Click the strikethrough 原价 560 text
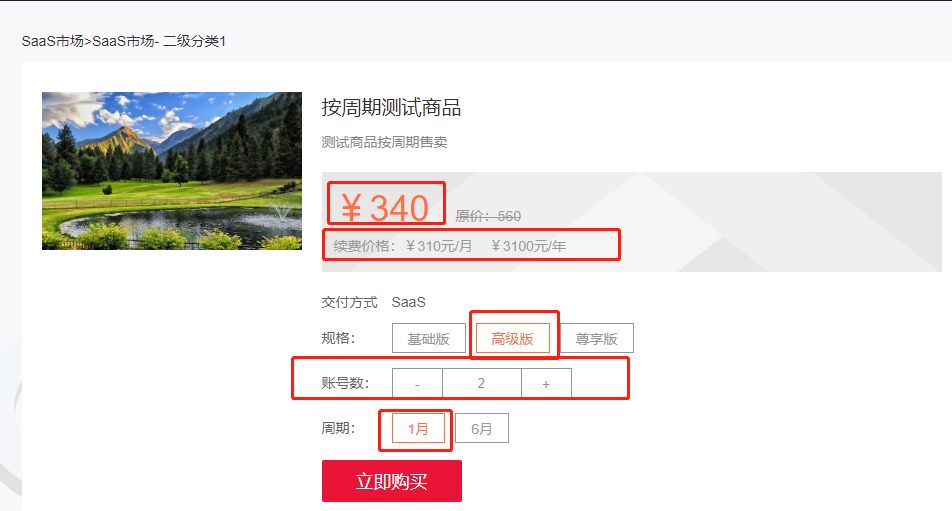 click(488, 216)
